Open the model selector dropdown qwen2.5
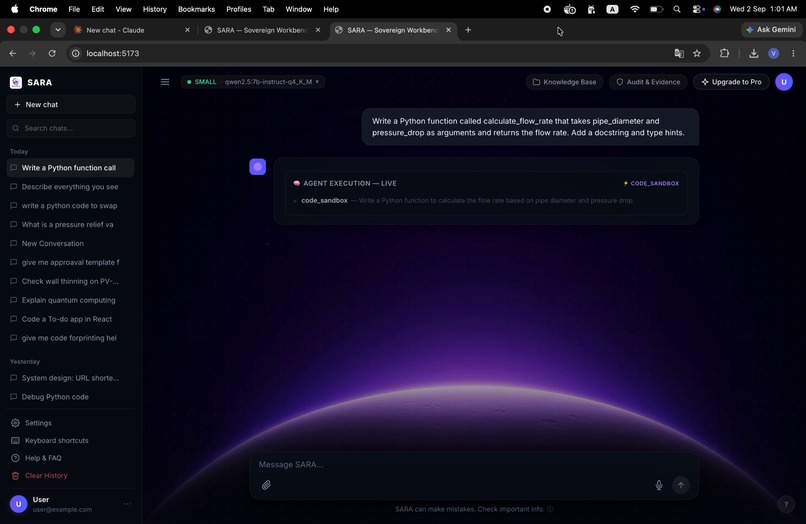The image size is (806, 524). click(253, 82)
